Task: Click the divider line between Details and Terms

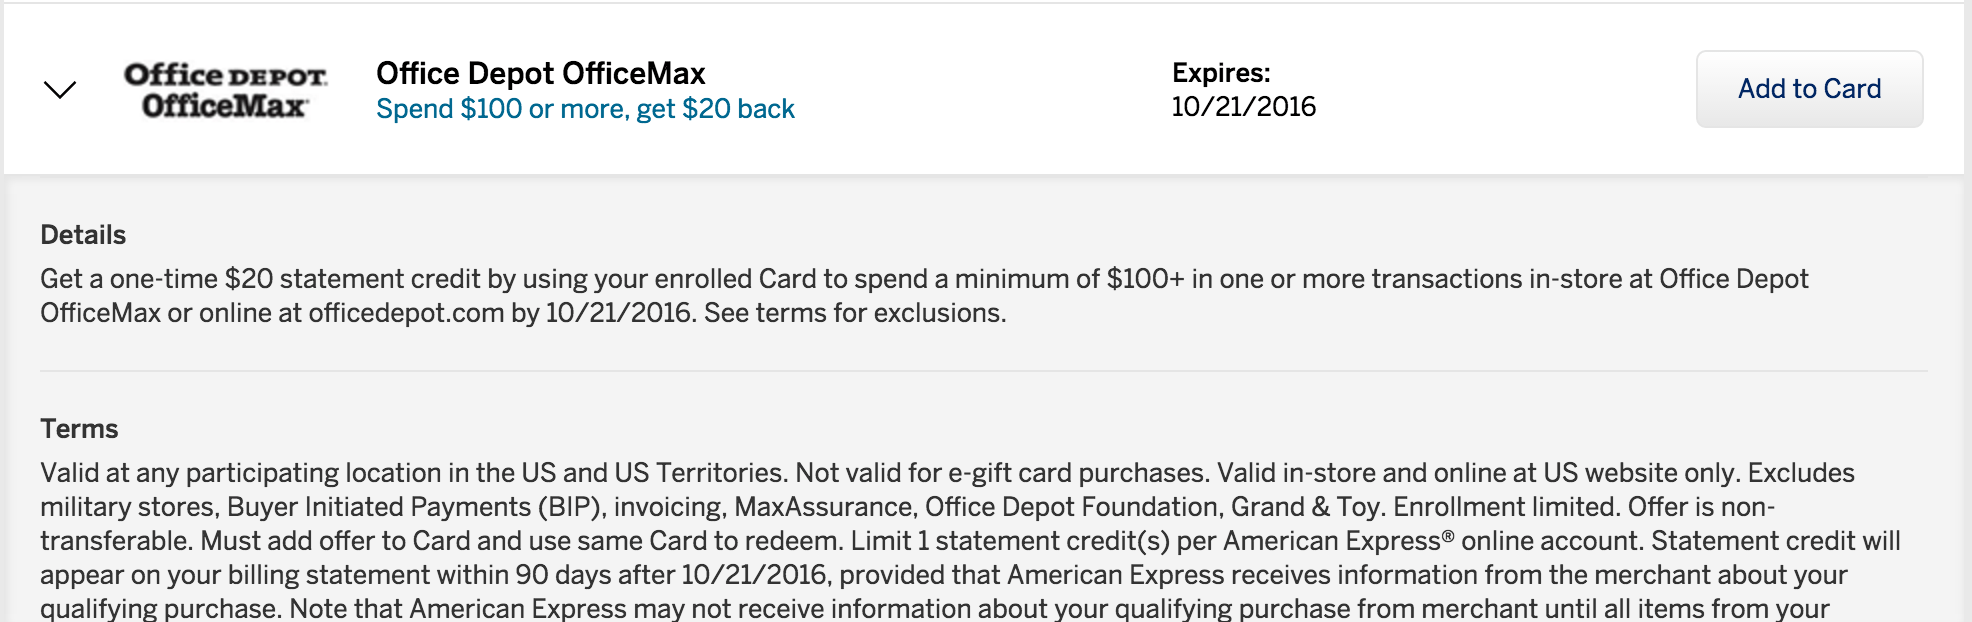Action: click(984, 371)
